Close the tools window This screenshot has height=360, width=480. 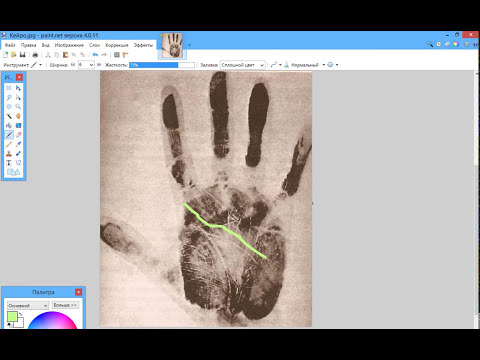tap(20, 77)
